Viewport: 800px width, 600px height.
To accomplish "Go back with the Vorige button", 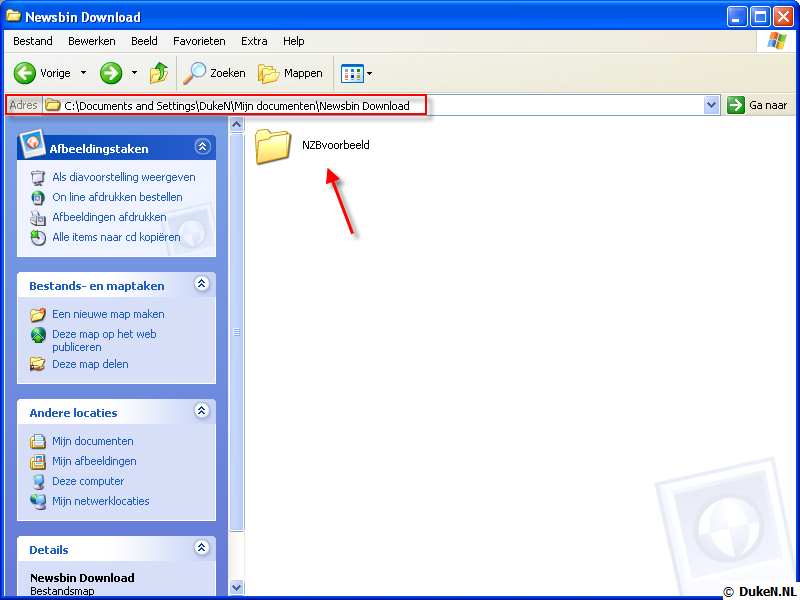I will click(x=42, y=73).
